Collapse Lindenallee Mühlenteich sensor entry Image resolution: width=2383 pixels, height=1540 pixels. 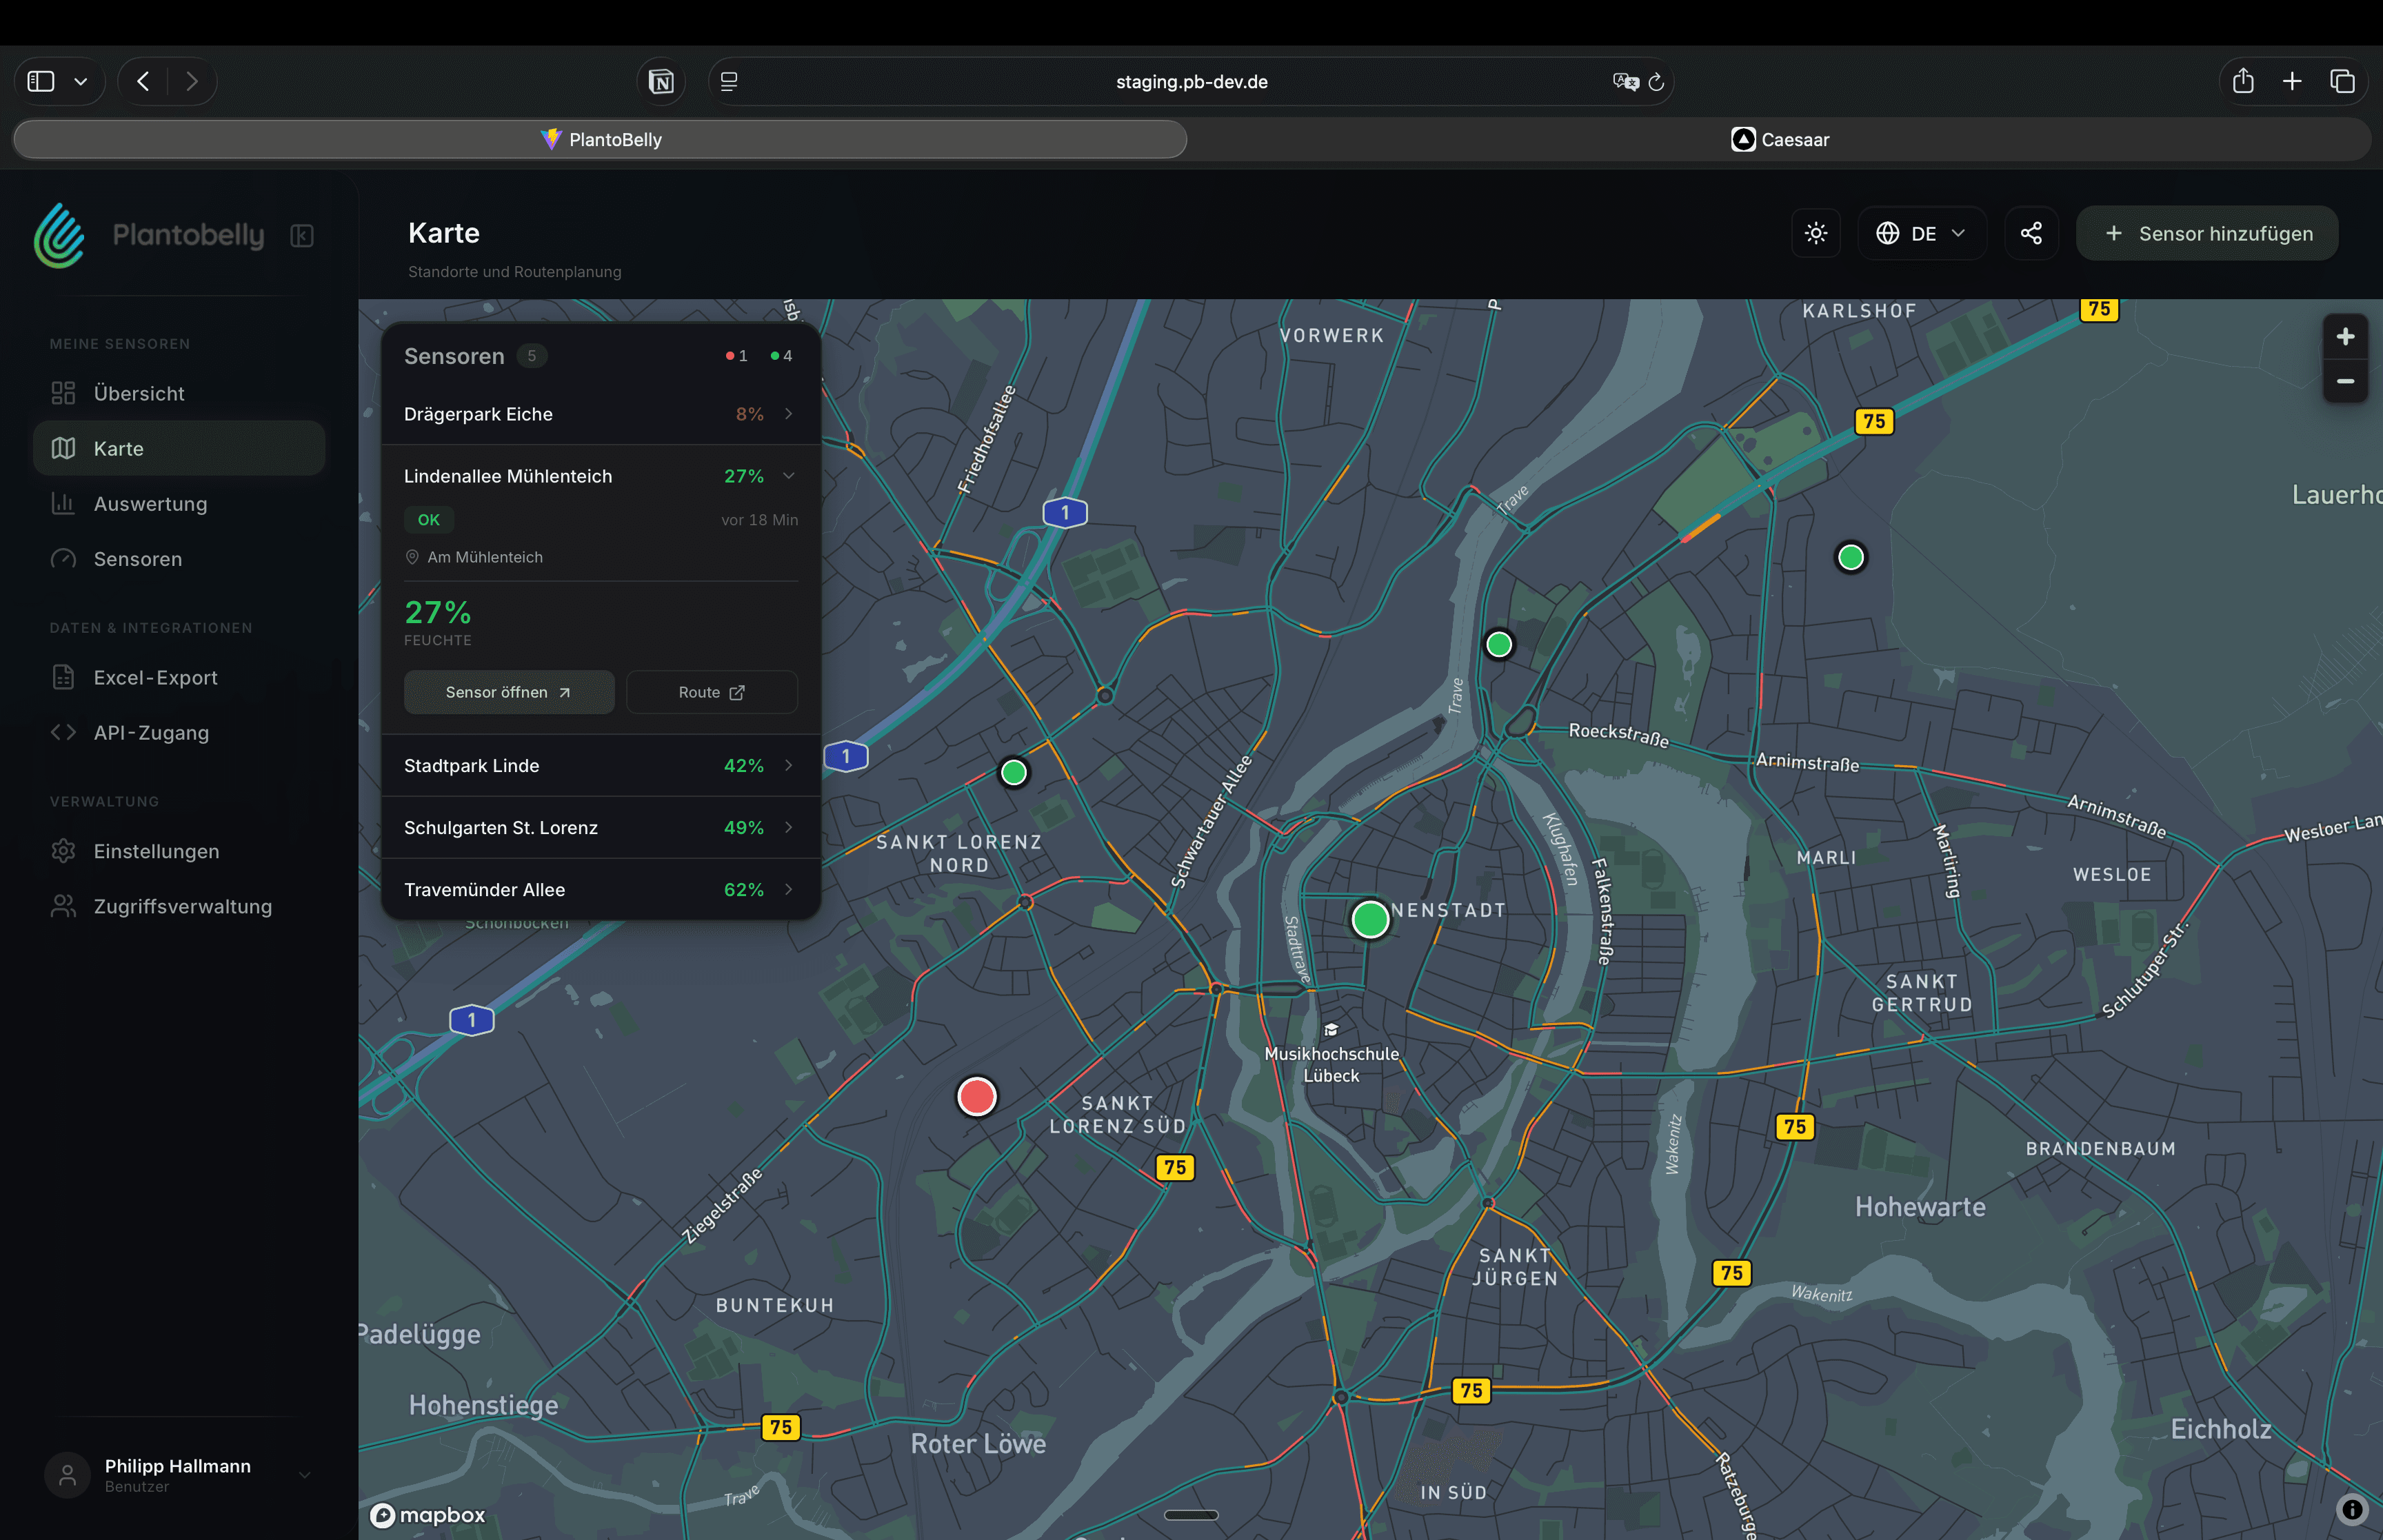coord(788,476)
